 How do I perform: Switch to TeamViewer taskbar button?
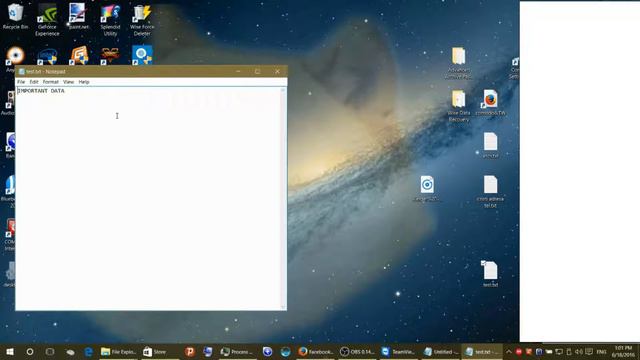[x=398, y=351]
